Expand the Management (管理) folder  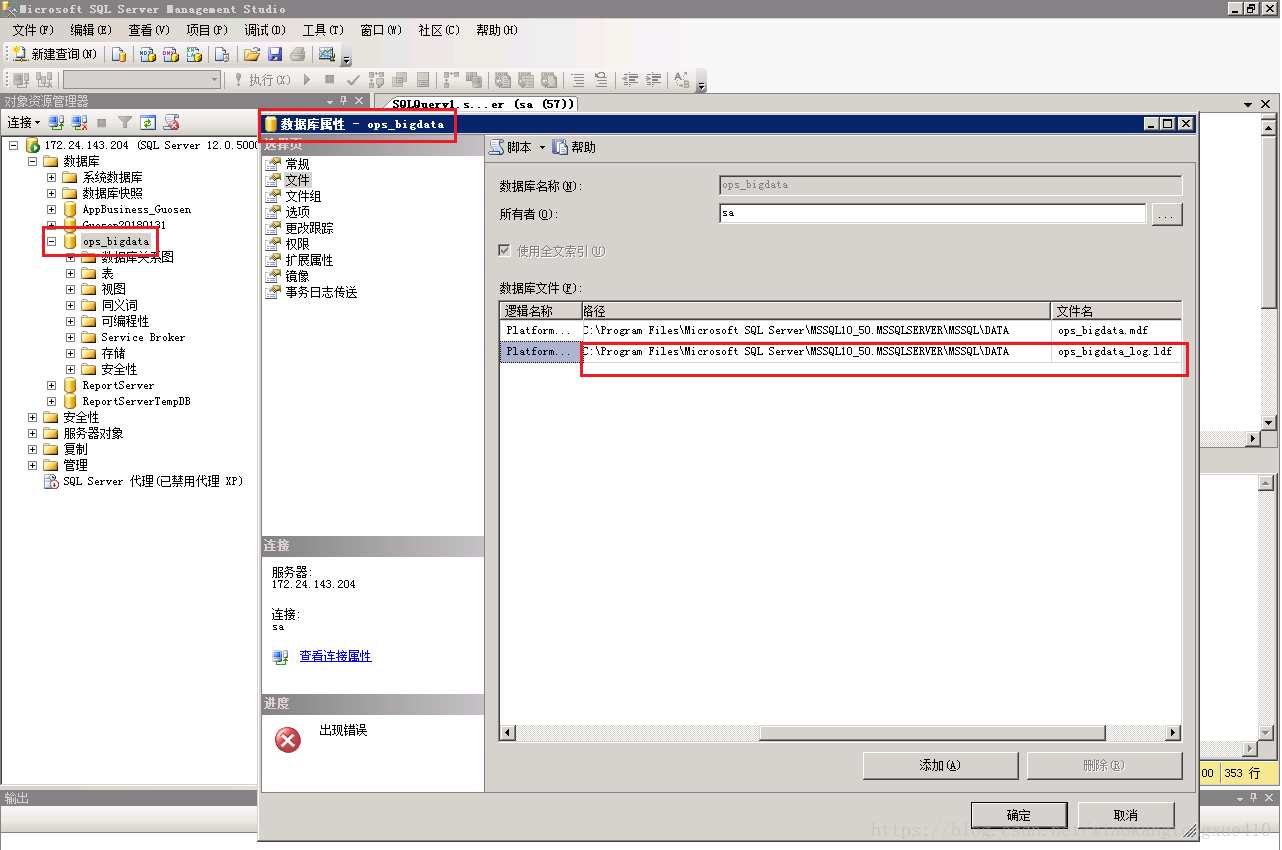click(x=32, y=465)
